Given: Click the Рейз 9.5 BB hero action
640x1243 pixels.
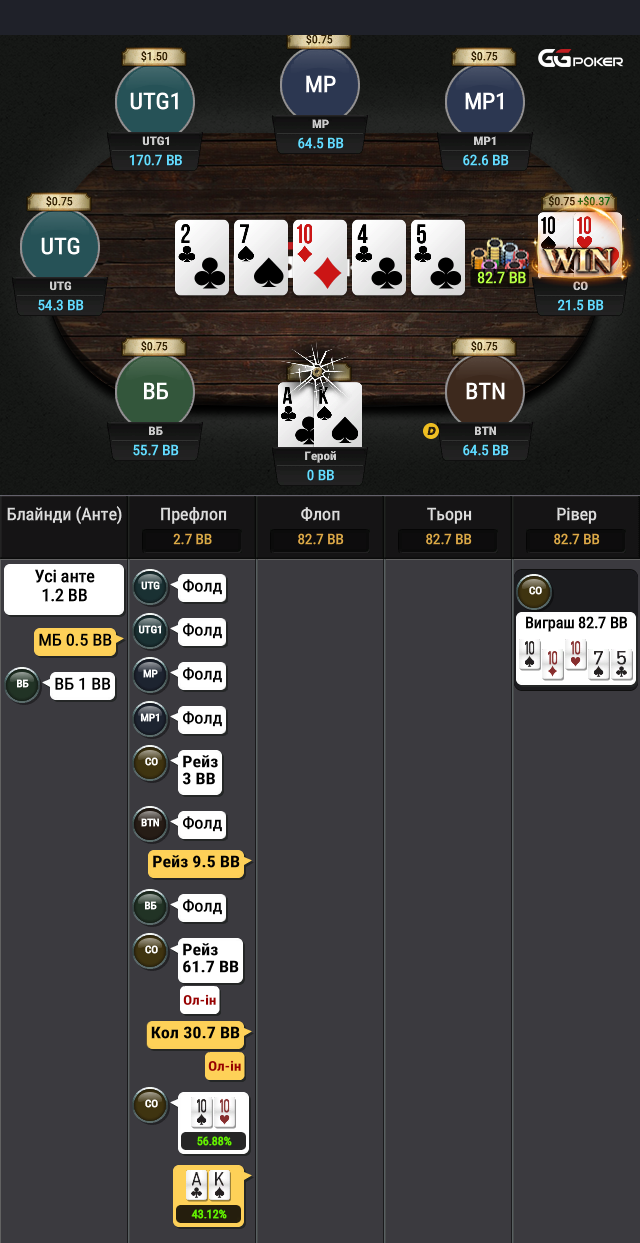Looking at the screenshot, I should point(196,862).
